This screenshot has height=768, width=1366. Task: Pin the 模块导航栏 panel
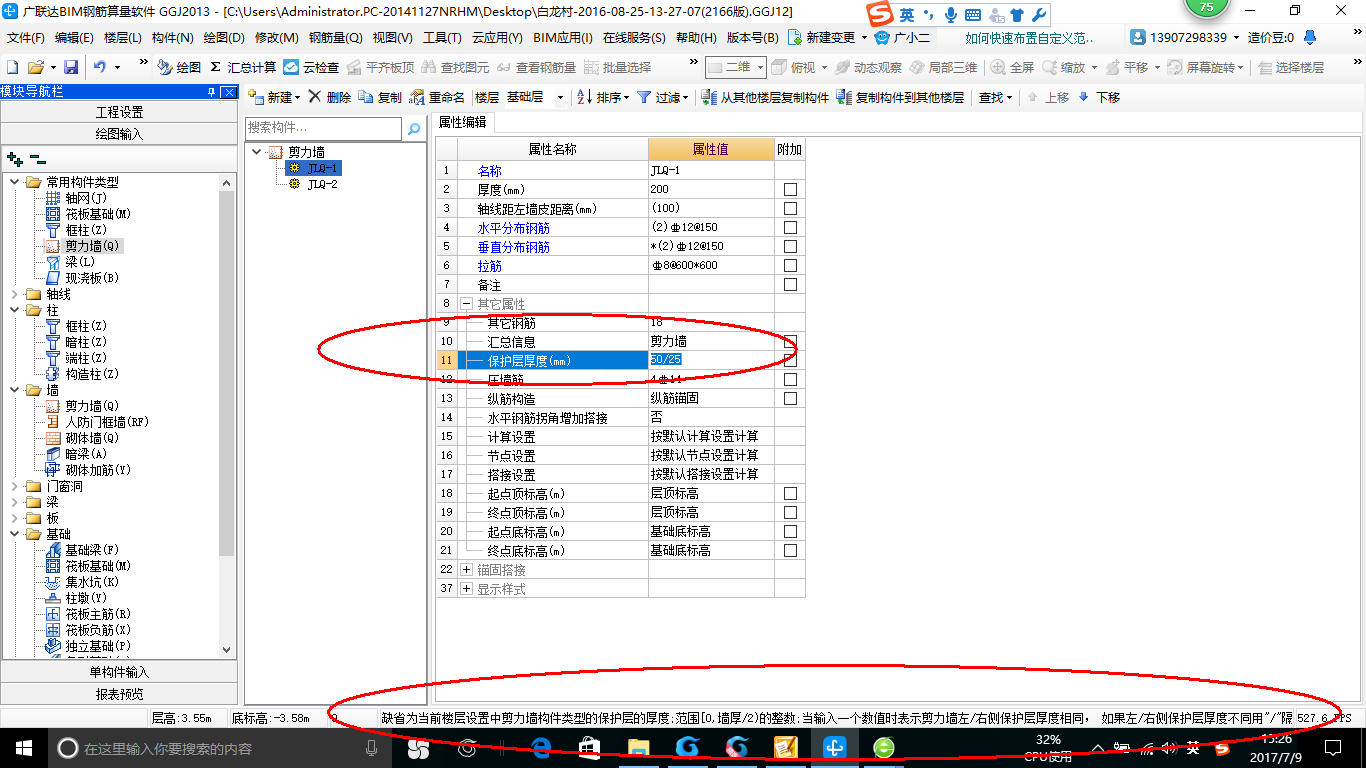211,92
